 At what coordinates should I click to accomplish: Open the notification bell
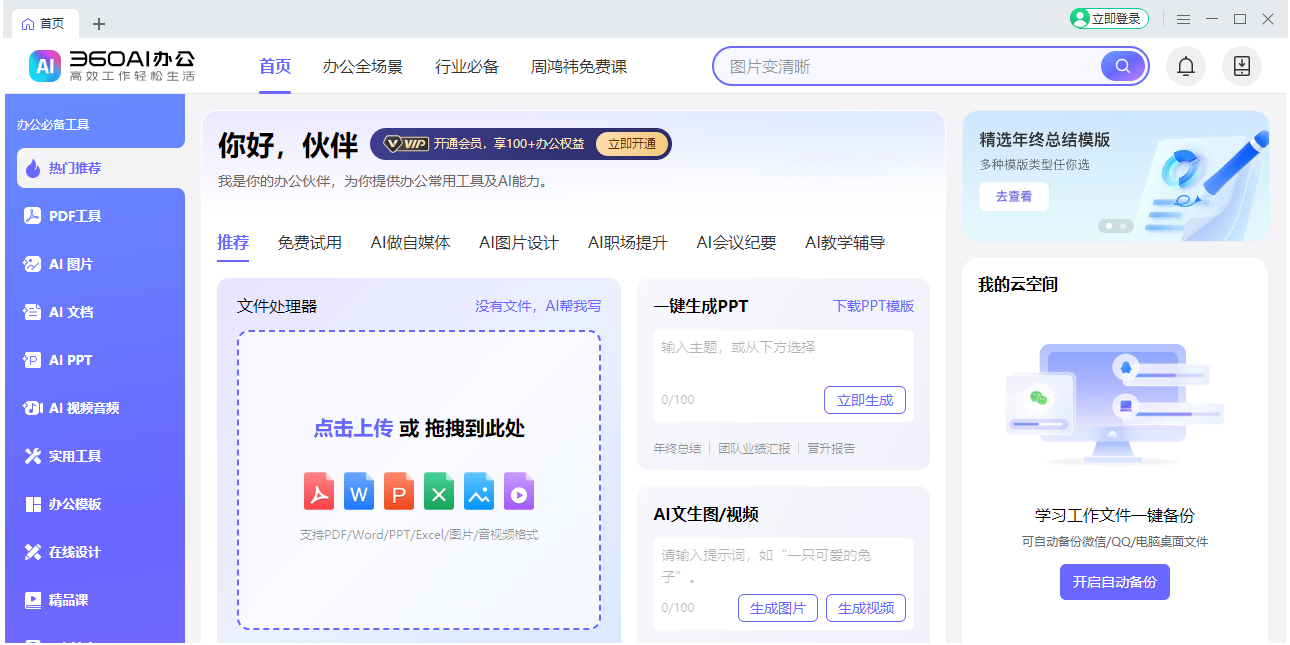(1185, 66)
